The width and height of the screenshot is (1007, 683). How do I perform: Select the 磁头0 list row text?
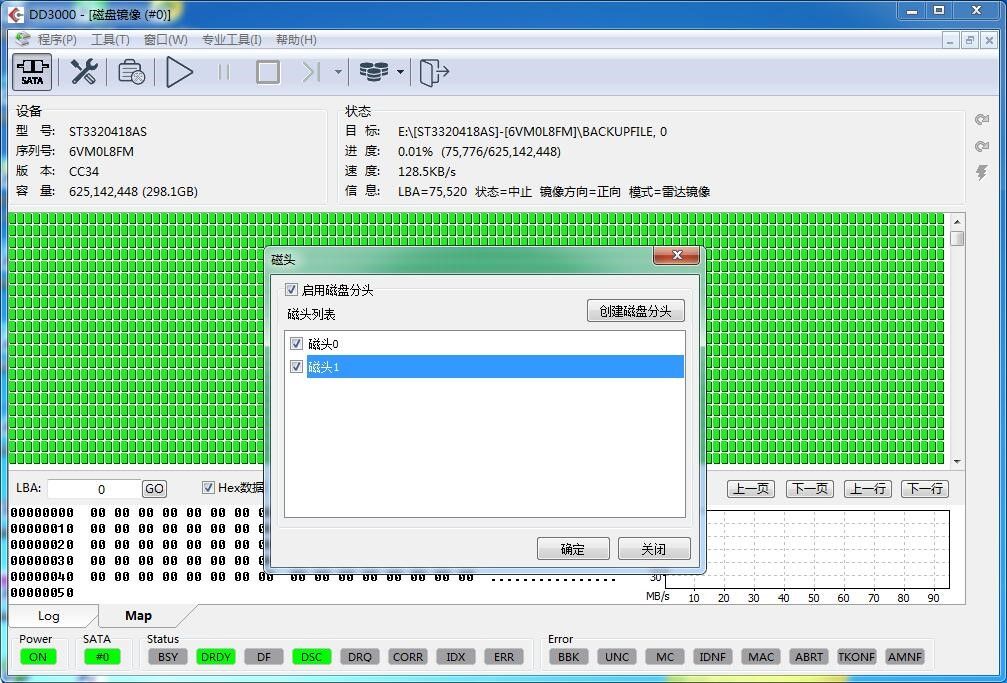coord(323,344)
